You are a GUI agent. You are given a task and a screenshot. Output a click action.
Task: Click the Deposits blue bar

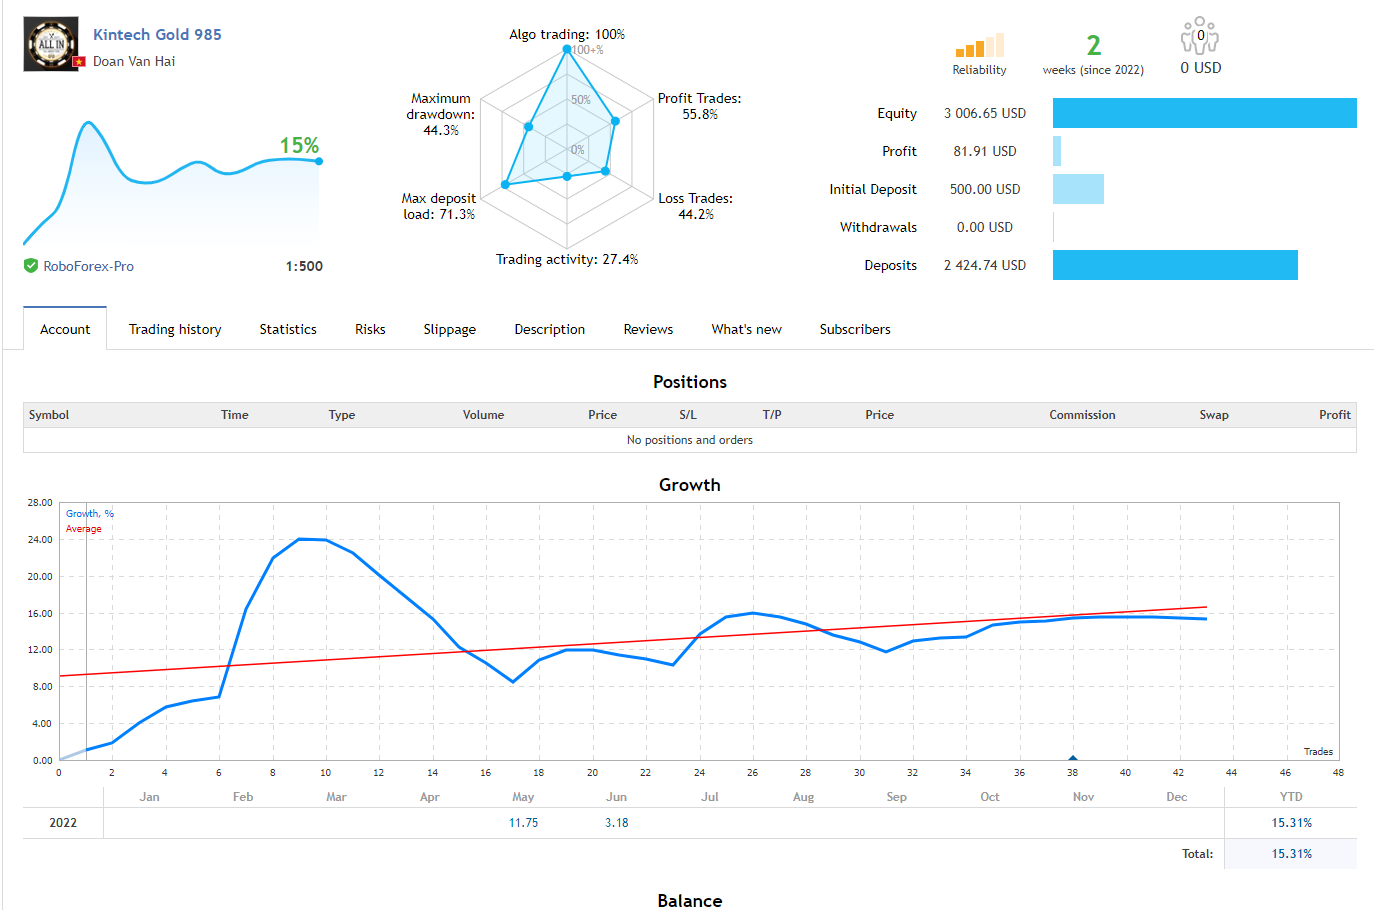click(1175, 265)
